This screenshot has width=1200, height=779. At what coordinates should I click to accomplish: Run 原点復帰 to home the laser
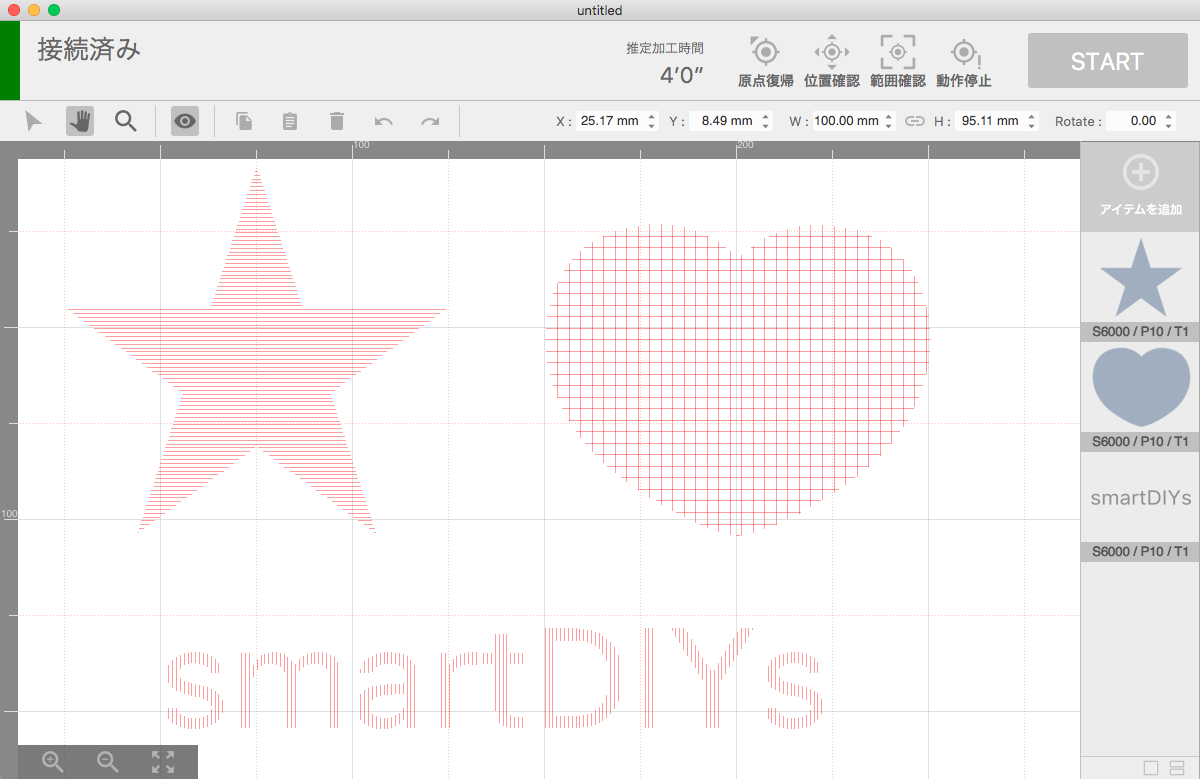click(x=766, y=61)
